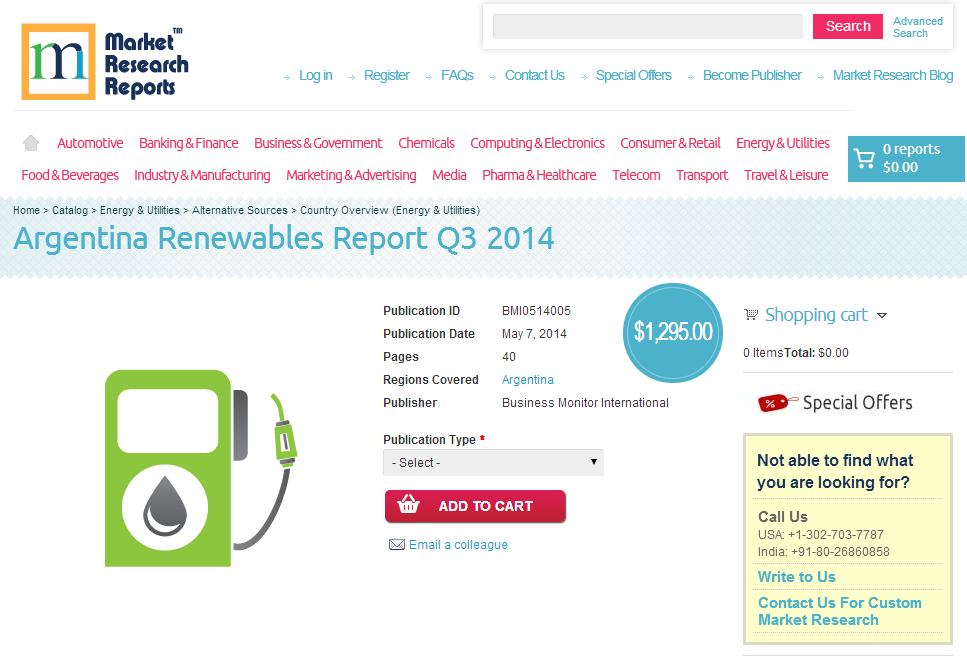Click the small Shopping cart icon

point(751,315)
